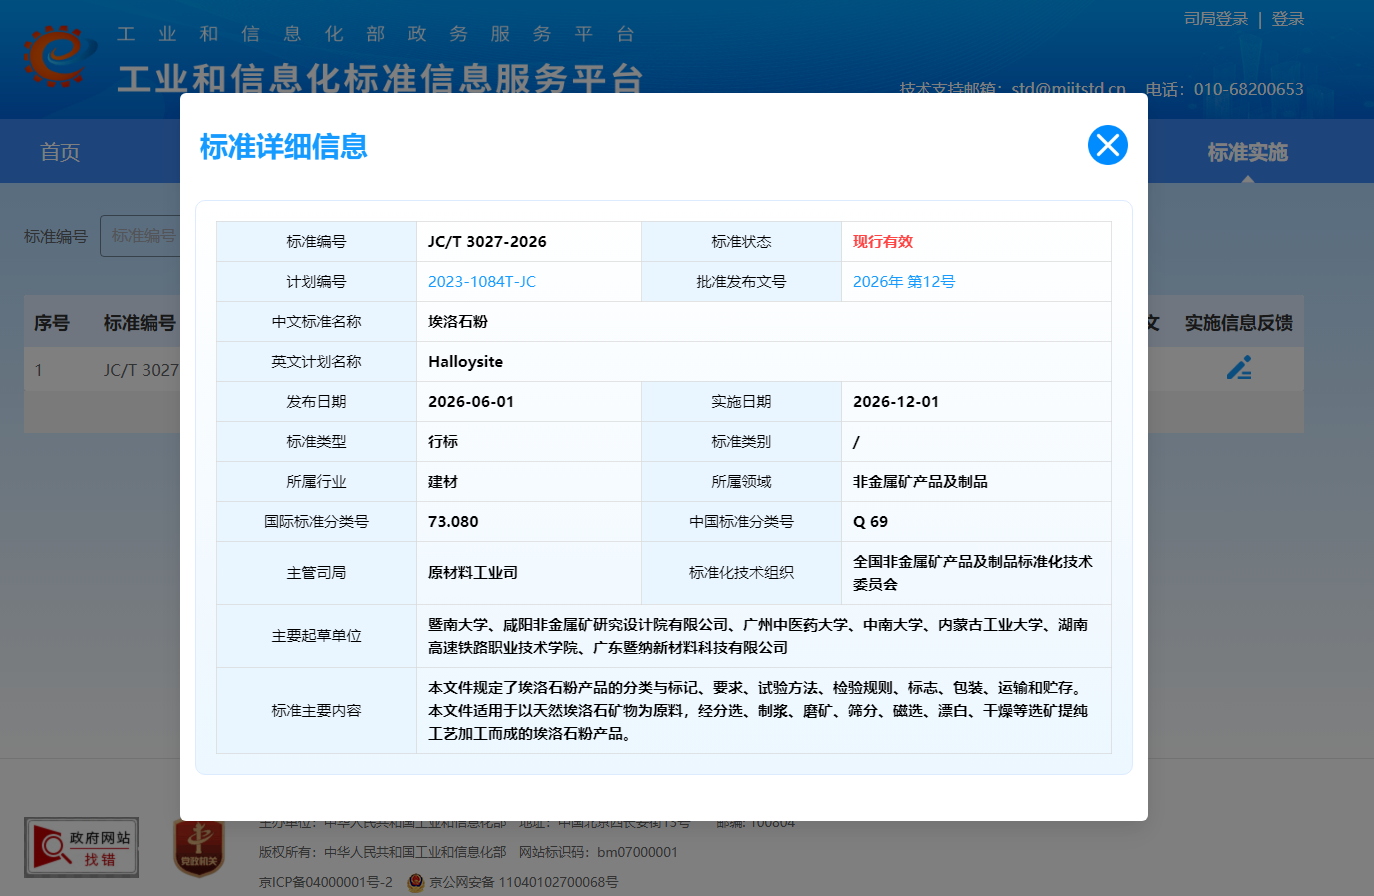The height and width of the screenshot is (896, 1374).
Task: Click the CCS code Q 69
Action: click(870, 522)
